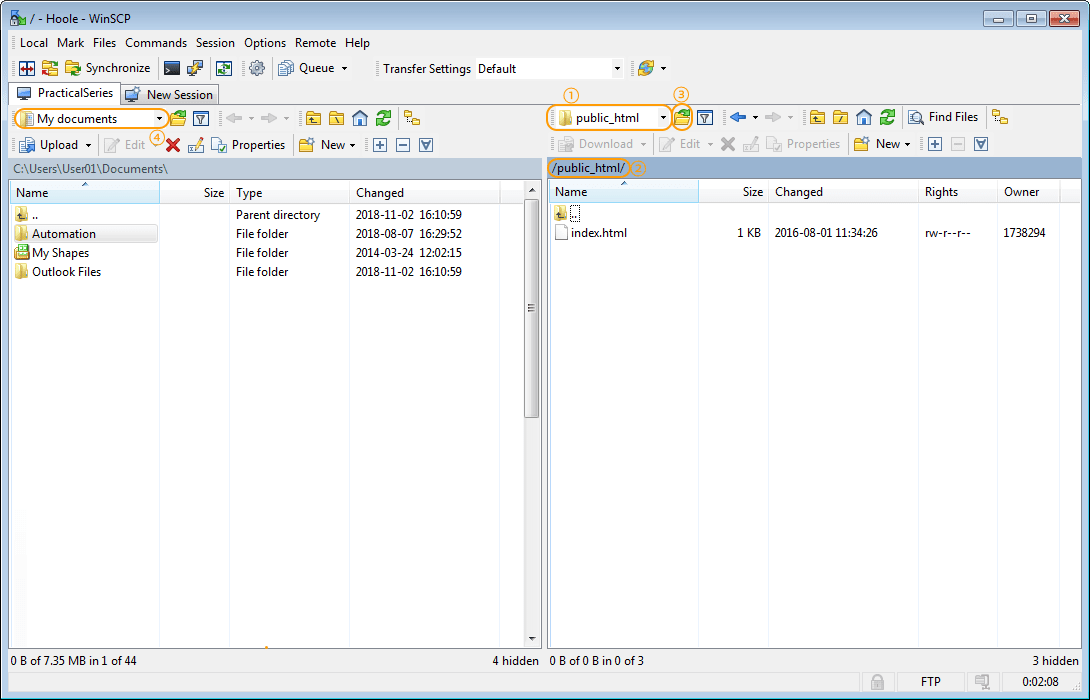
Task: Click the folder-pair icon left of Synchronize
Action: (x=50, y=68)
